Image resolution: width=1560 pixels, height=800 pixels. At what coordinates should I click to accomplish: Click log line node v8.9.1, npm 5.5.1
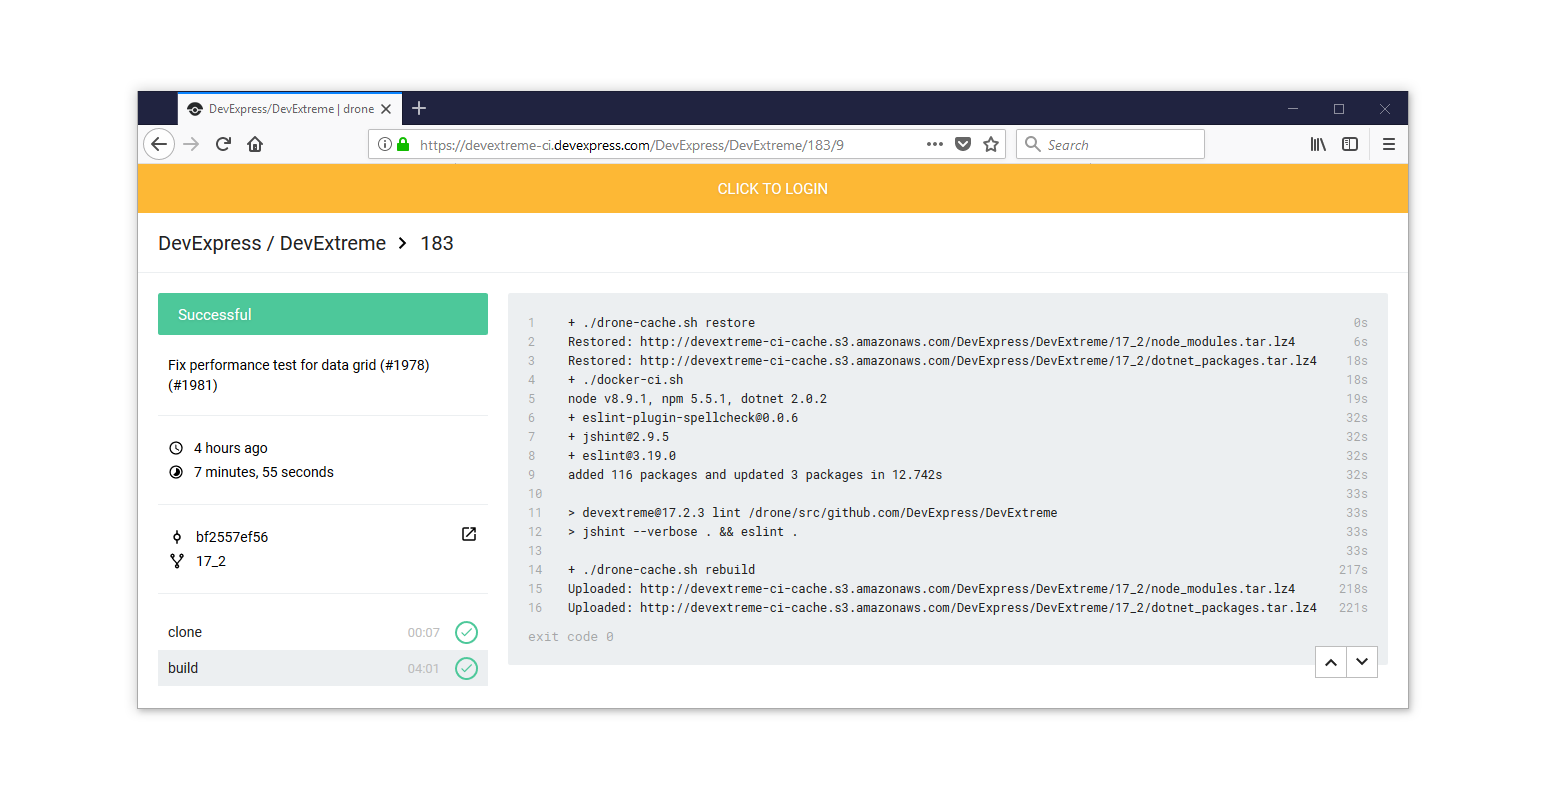coord(698,399)
